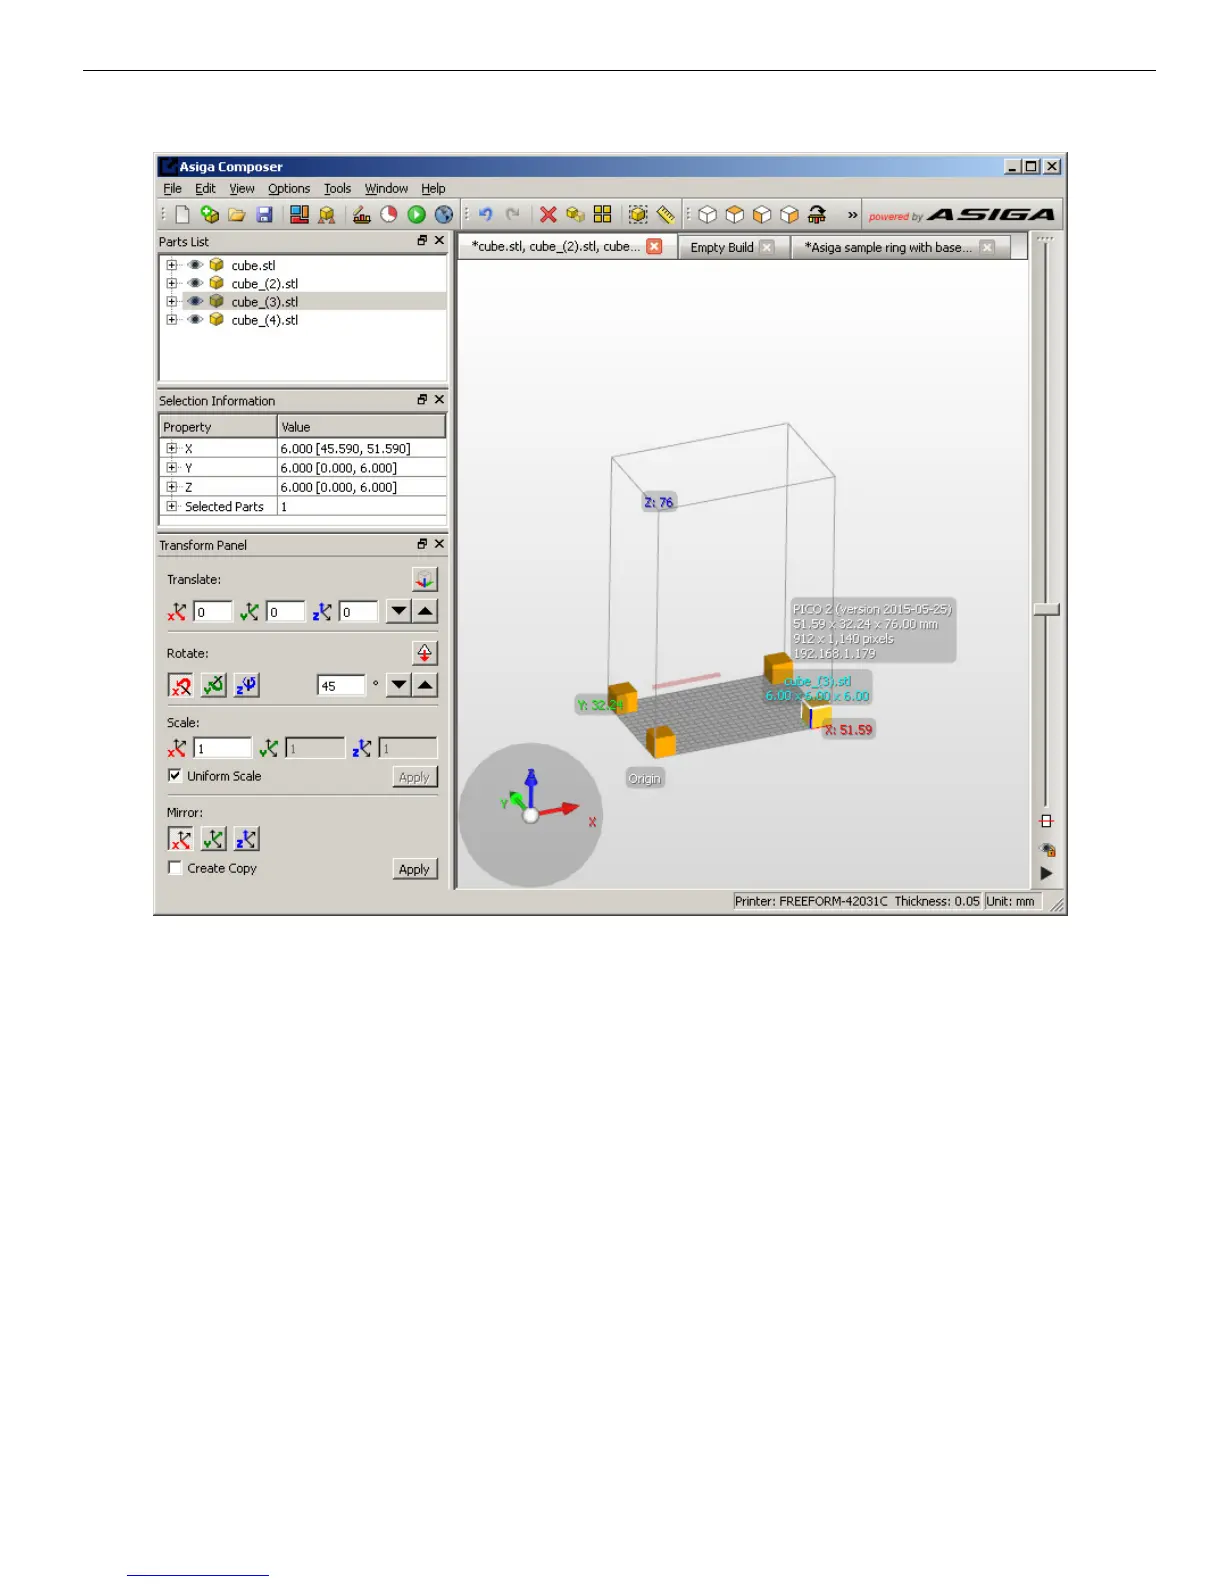Click the play arrow below layer slider
Image resolution: width=1224 pixels, height=1584 pixels.
coord(1046,873)
